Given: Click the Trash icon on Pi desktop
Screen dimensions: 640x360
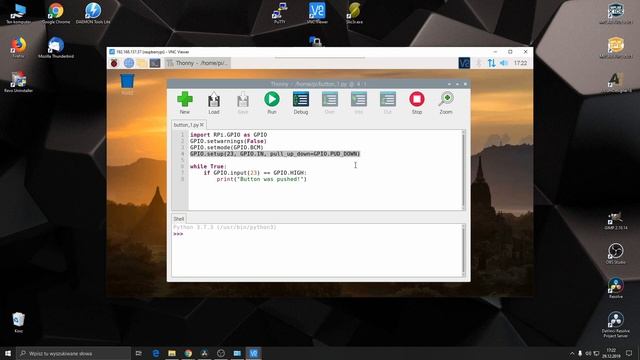Looking at the screenshot, I should (127, 83).
